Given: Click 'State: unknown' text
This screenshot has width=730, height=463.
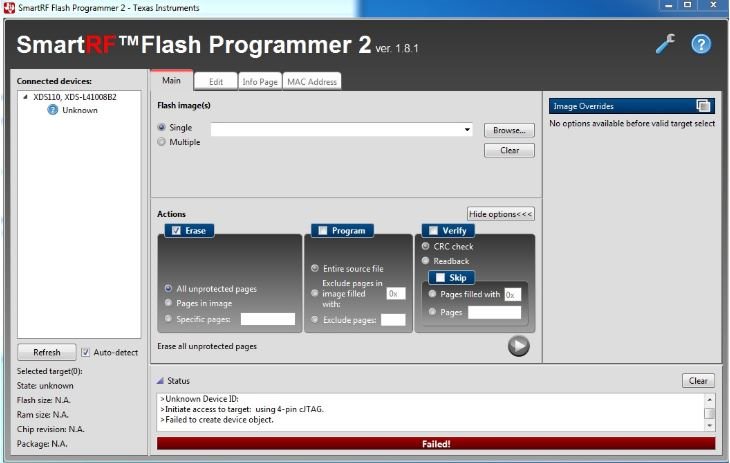Looking at the screenshot, I should click(x=45, y=386).
